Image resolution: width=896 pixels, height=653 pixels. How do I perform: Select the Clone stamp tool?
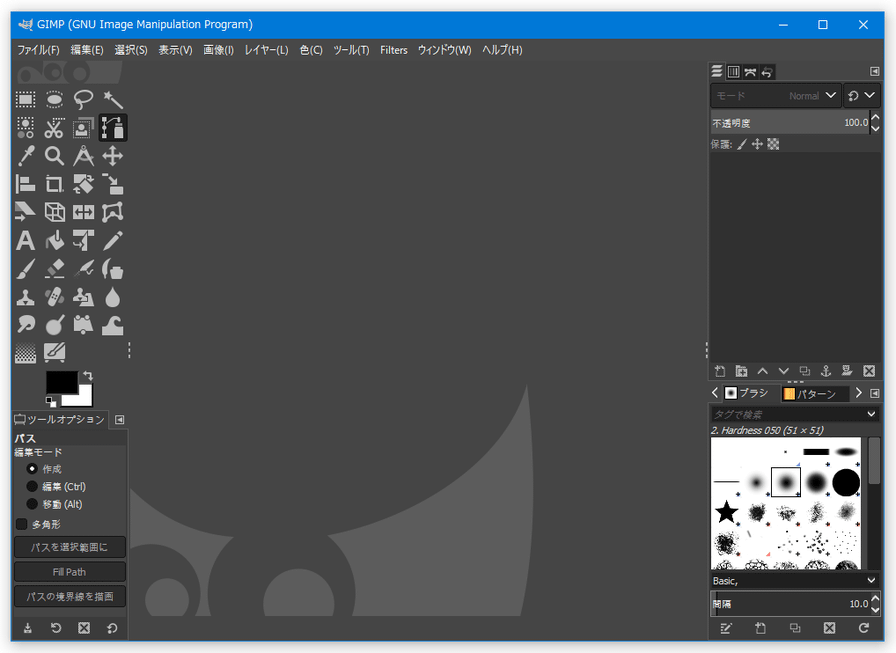click(25, 297)
